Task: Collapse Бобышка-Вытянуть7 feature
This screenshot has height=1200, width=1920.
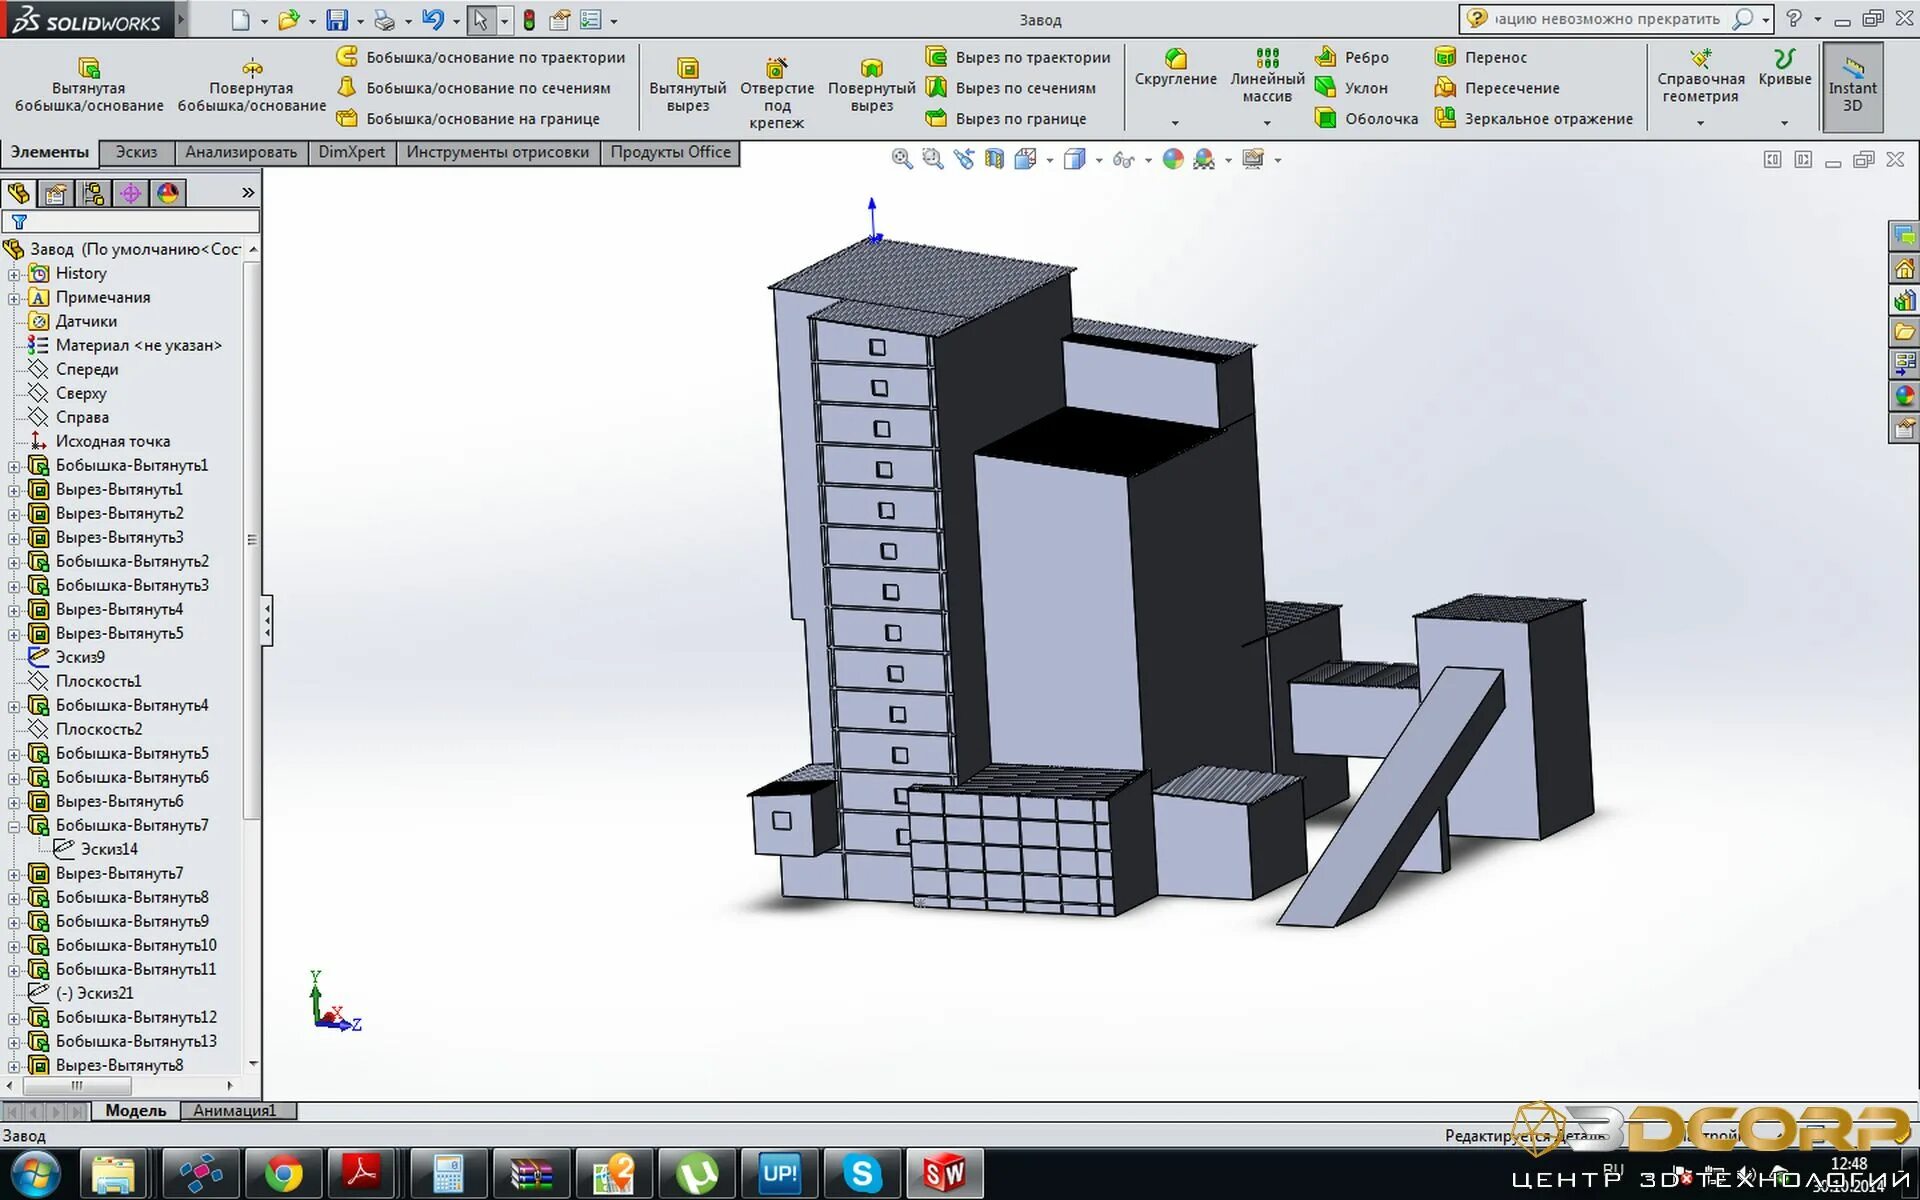Action: click(x=14, y=826)
